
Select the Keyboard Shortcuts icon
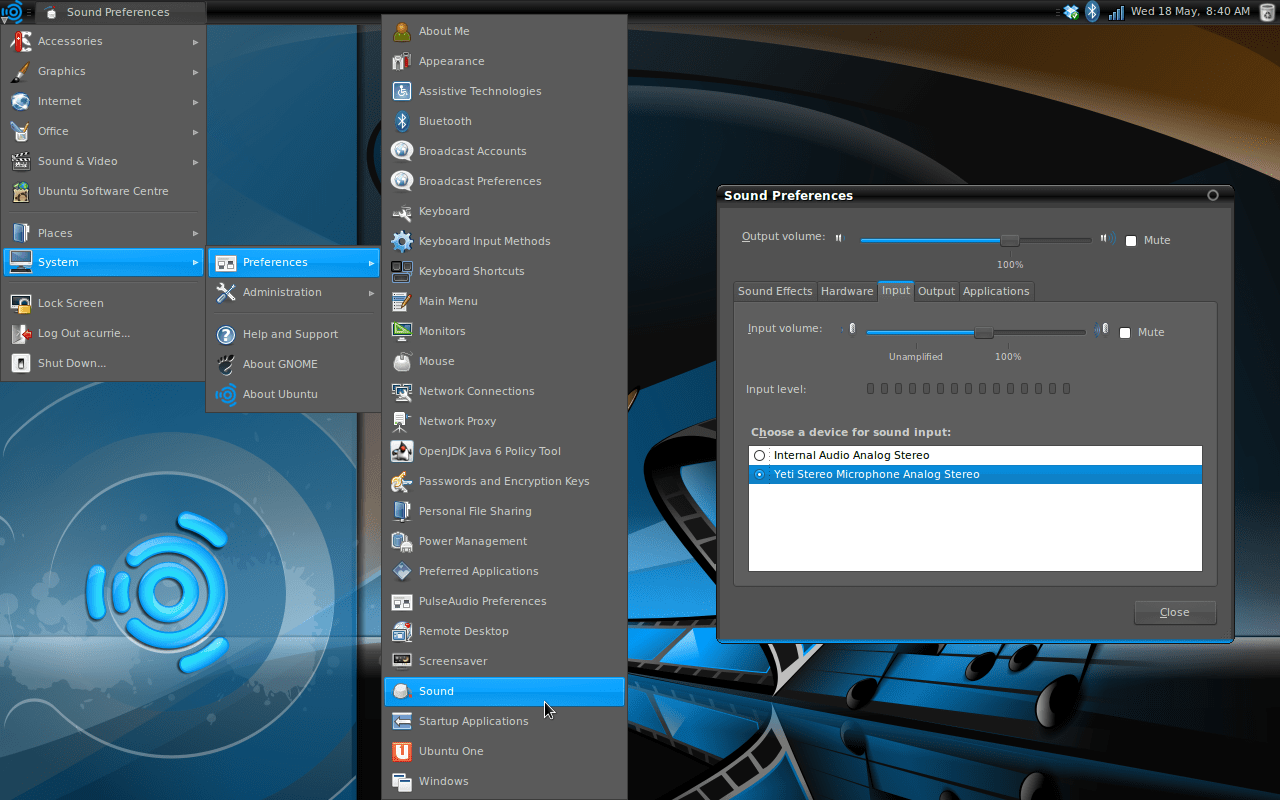click(402, 271)
